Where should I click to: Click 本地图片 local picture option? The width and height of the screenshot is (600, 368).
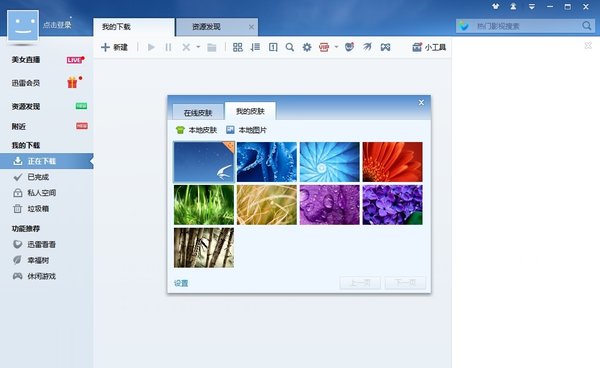point(246,130)
